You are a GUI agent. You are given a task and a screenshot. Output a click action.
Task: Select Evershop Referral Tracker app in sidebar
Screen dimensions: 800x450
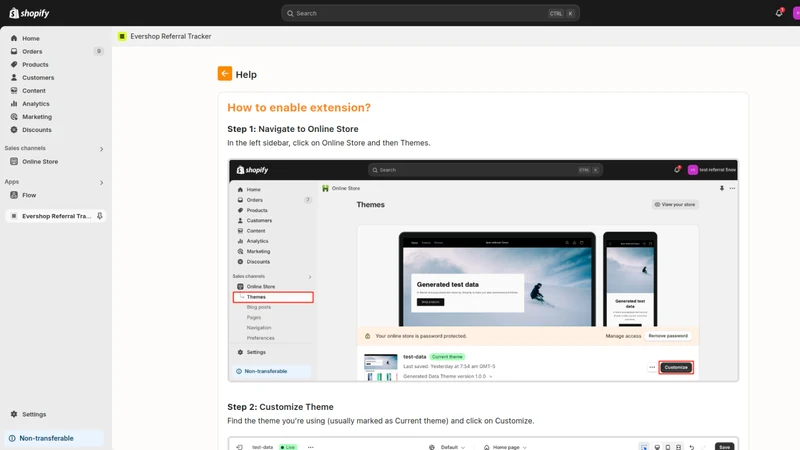(56, 216)
